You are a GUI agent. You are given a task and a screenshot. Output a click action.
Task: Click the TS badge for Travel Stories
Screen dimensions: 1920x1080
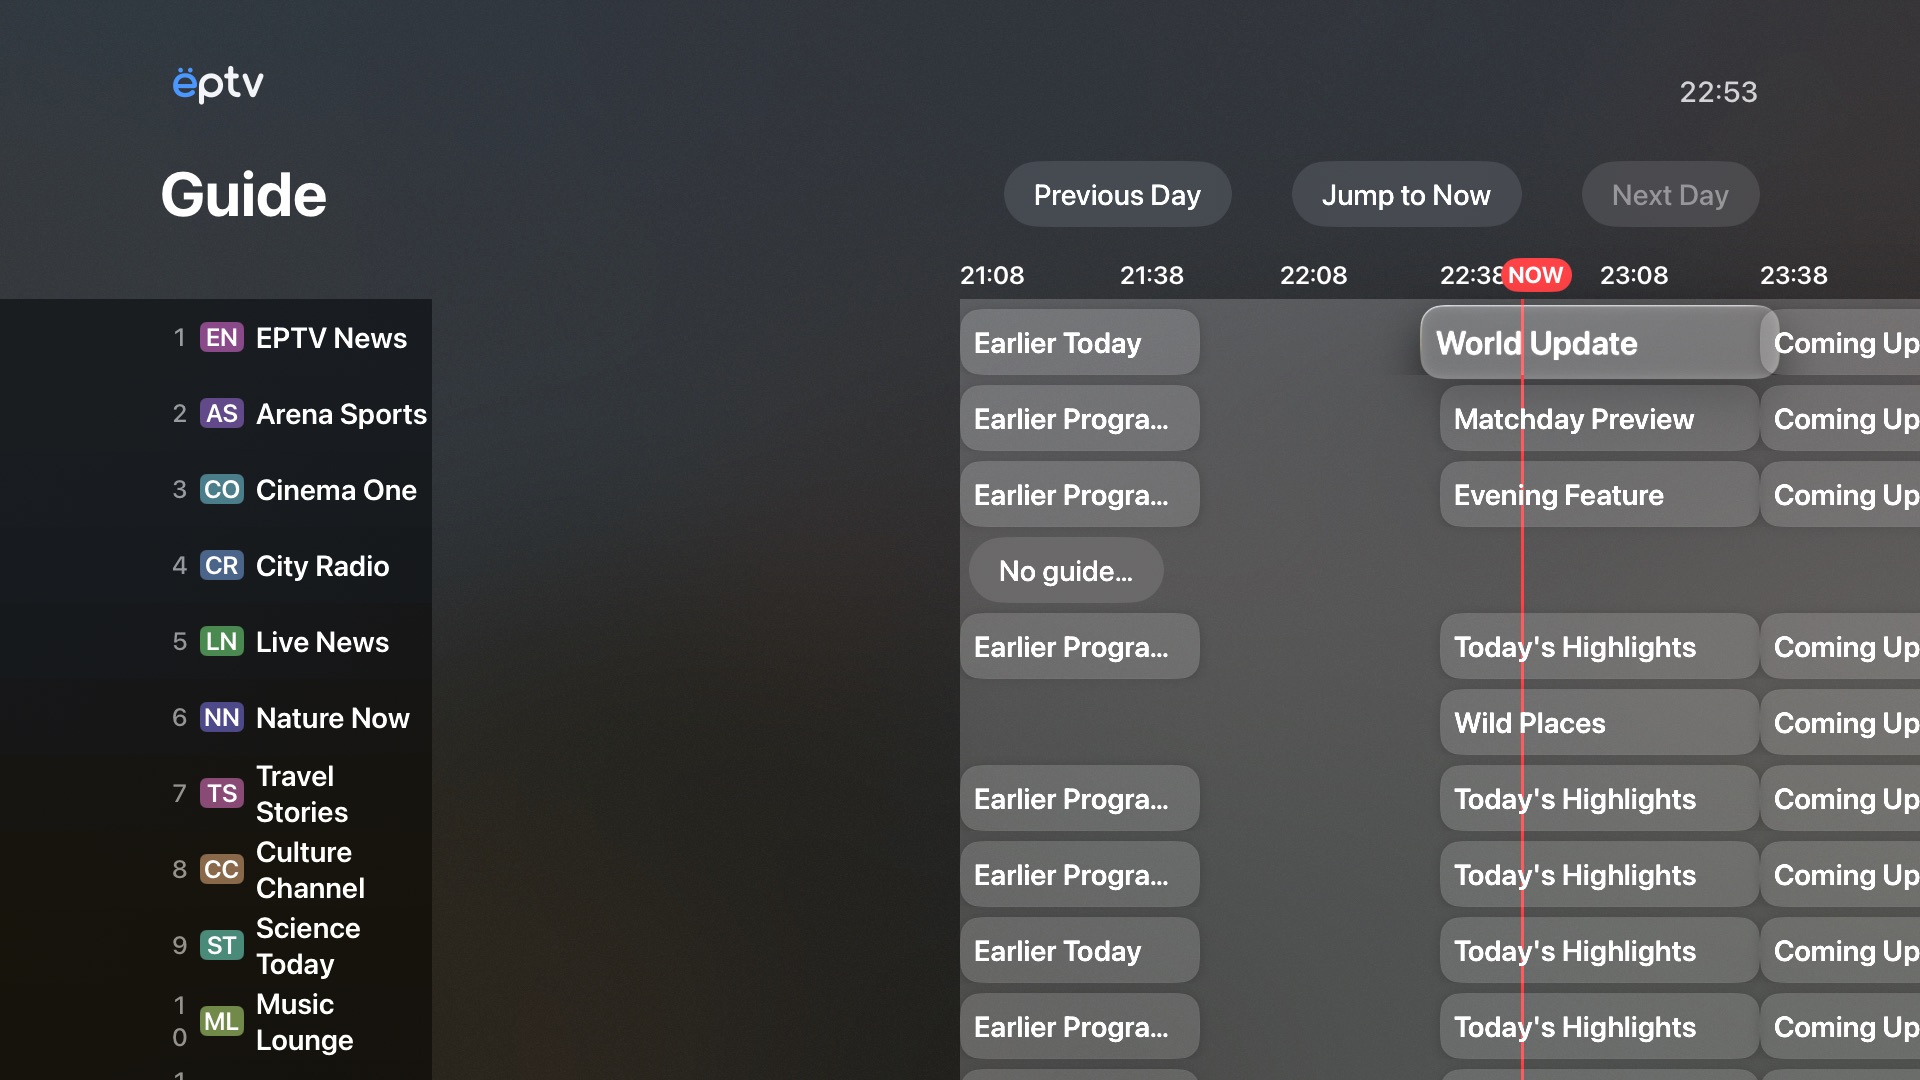pyautogui.click(x=221, y=794)
